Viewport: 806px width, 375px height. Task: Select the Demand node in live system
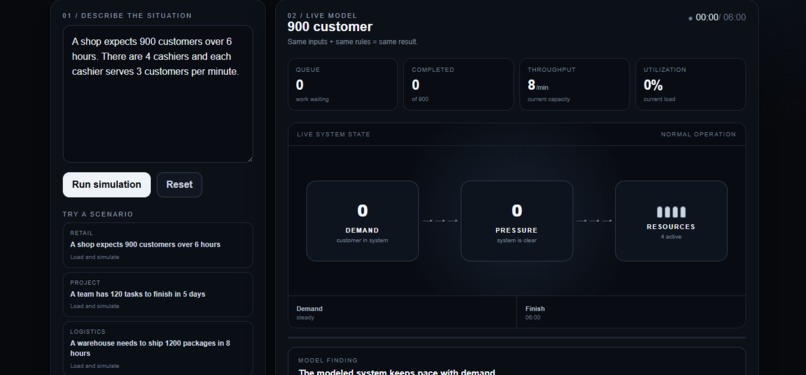[x=362, y=221]
